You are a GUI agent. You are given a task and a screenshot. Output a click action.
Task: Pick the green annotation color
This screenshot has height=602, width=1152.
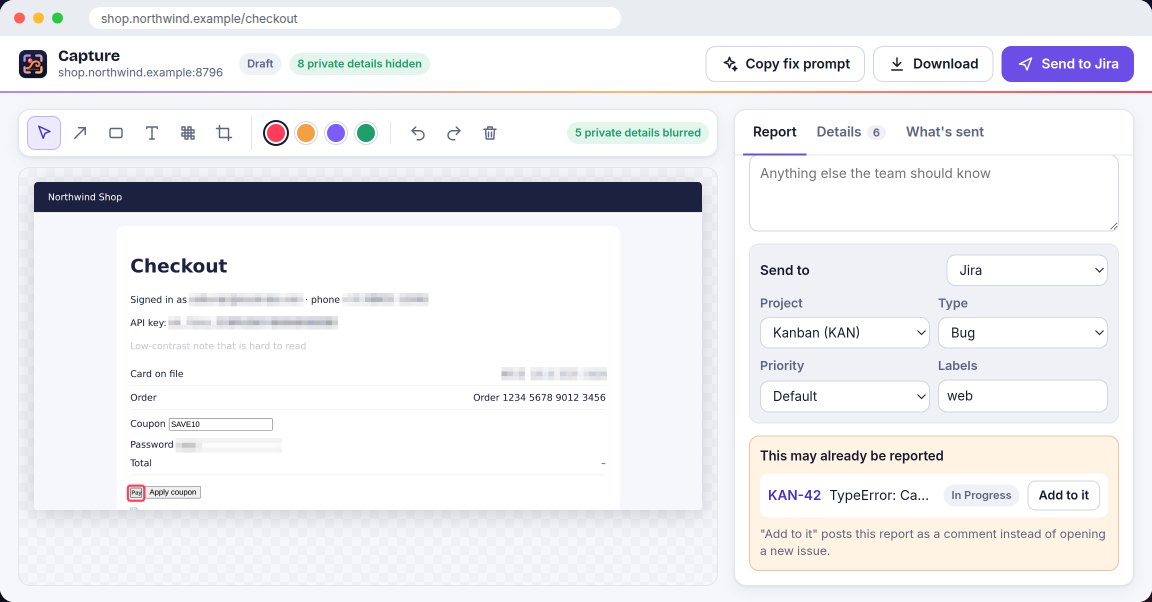366,133
